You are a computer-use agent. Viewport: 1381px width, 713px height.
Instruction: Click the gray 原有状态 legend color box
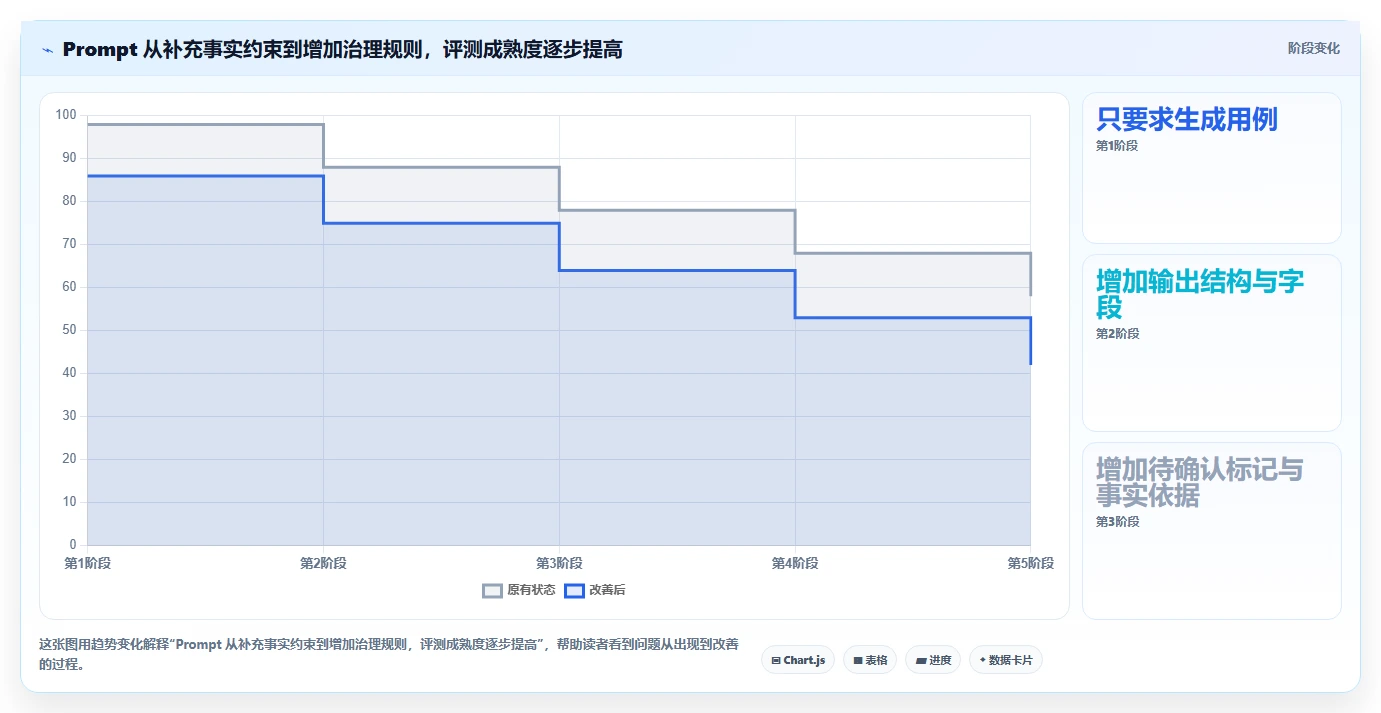(492, 590)
